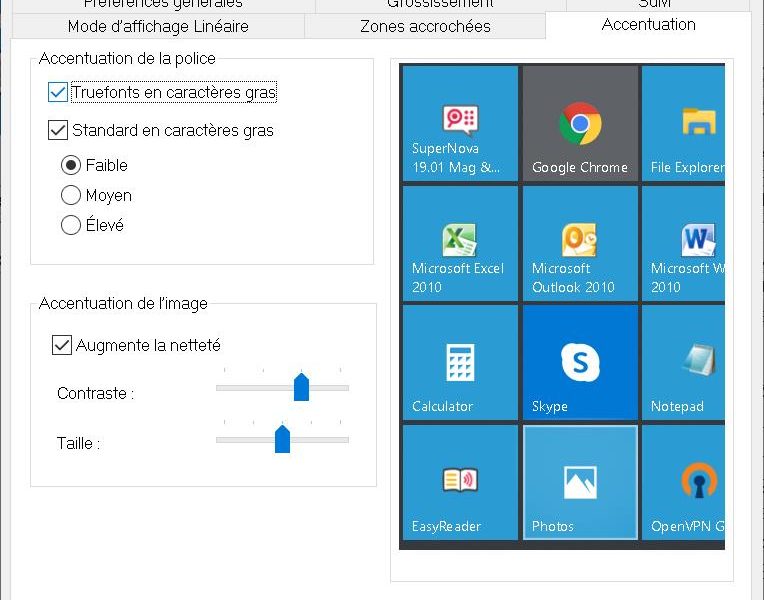
Task: Click the 'SuperNova 19.01 Mag' tile label
Action: tap(456, 157)
